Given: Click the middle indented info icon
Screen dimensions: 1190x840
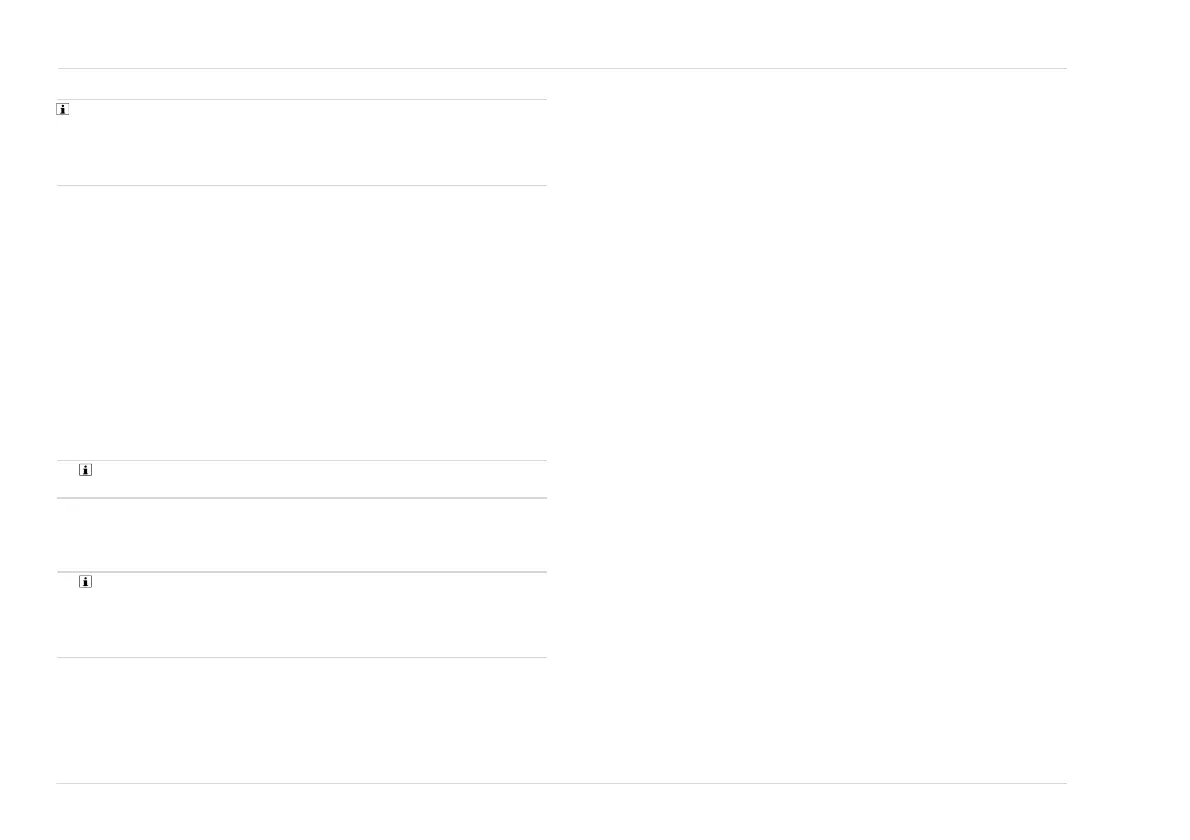Looking at the screenshot, I should (x=85, y=469).
